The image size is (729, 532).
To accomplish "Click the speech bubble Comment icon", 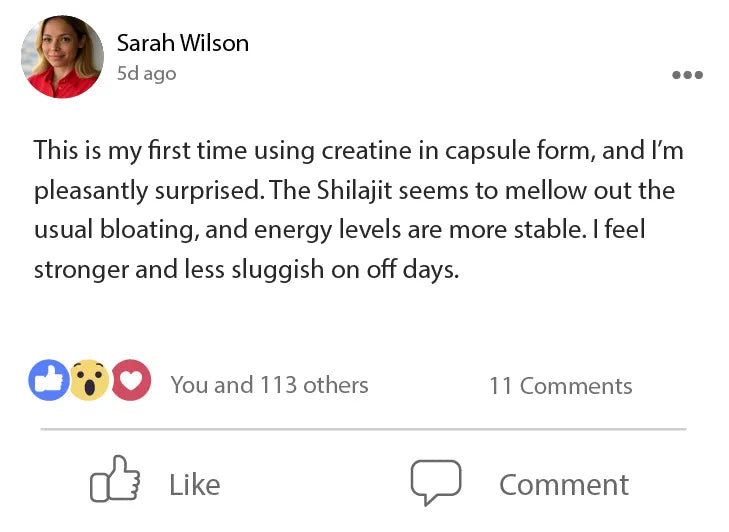I will click(436, 482).
